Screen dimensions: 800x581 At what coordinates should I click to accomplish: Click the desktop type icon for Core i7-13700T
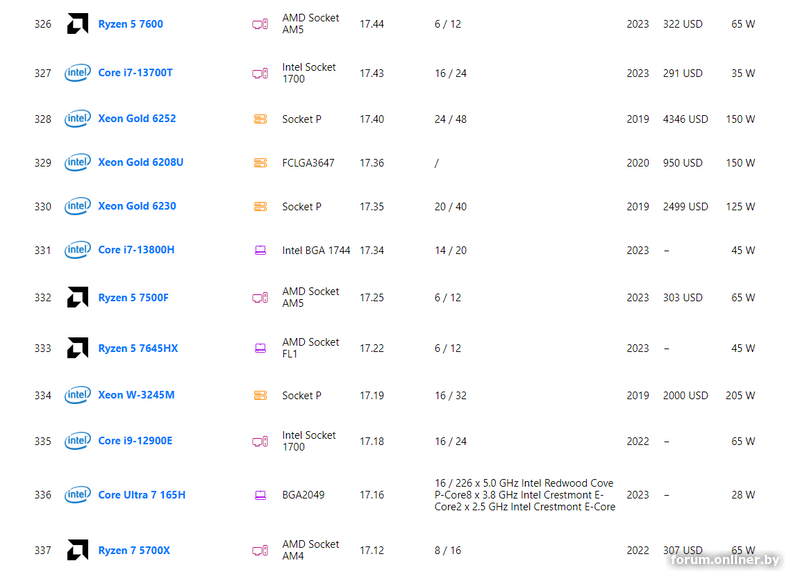260,73
